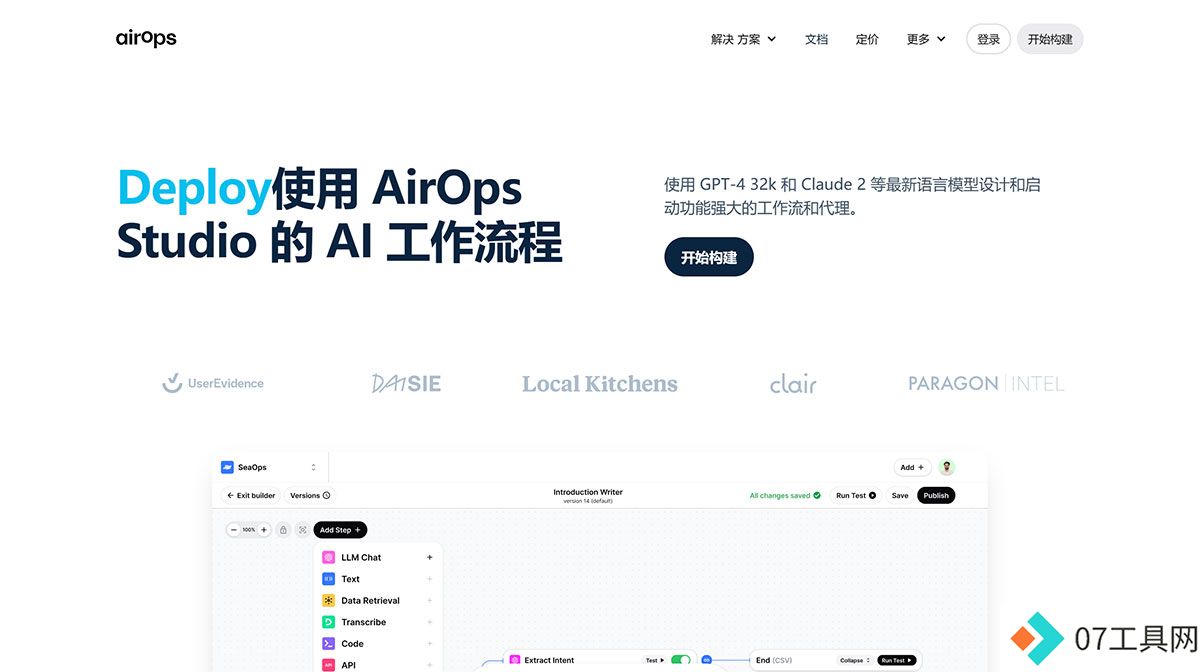1200x672 pixels.
Task: Click the canvas lock icon
Action: tap(283, 530)
